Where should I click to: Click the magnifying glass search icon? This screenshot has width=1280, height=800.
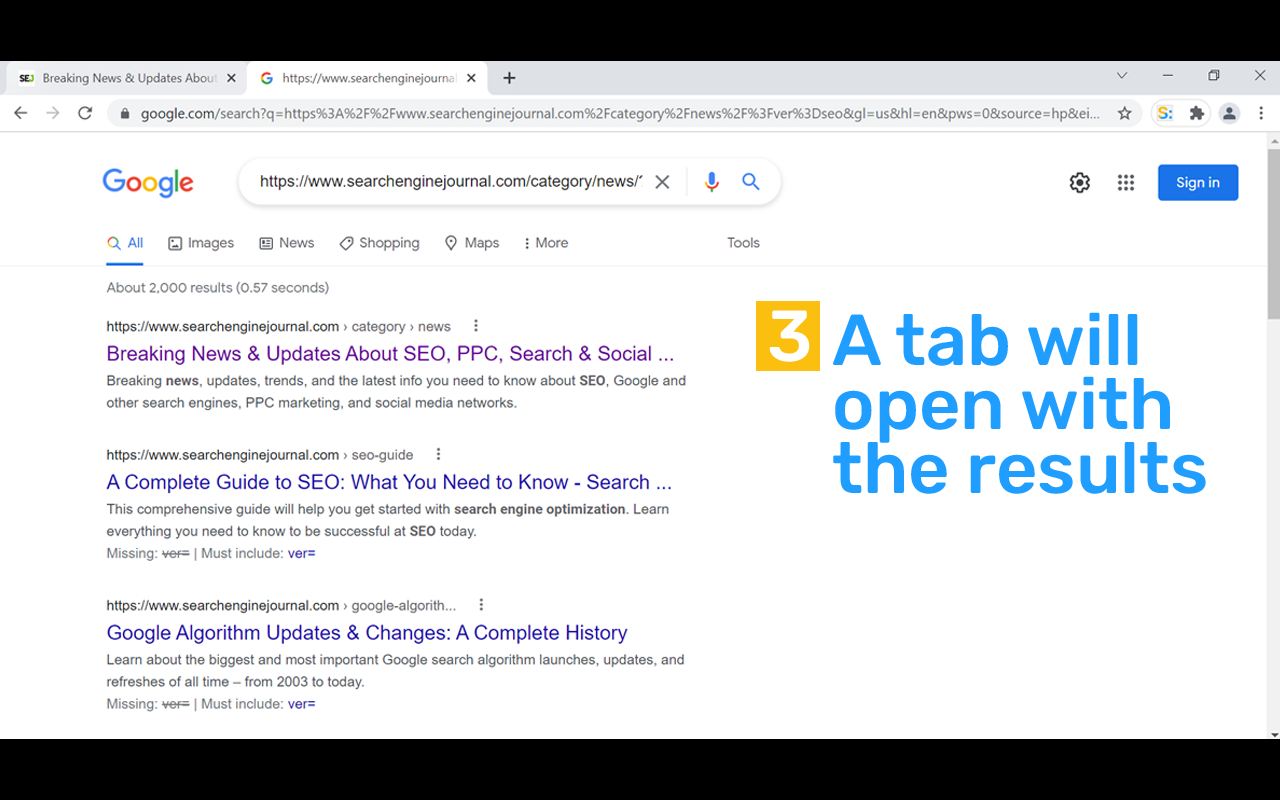750,181
